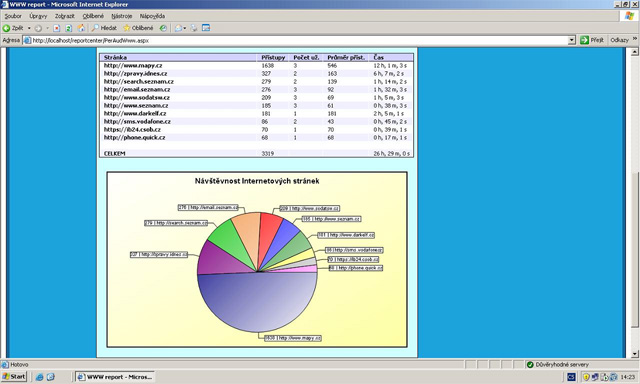This screenshot has height=384, width=640.
Task: Select the http://www.darkelf.cz row
Action: (256, 113)
